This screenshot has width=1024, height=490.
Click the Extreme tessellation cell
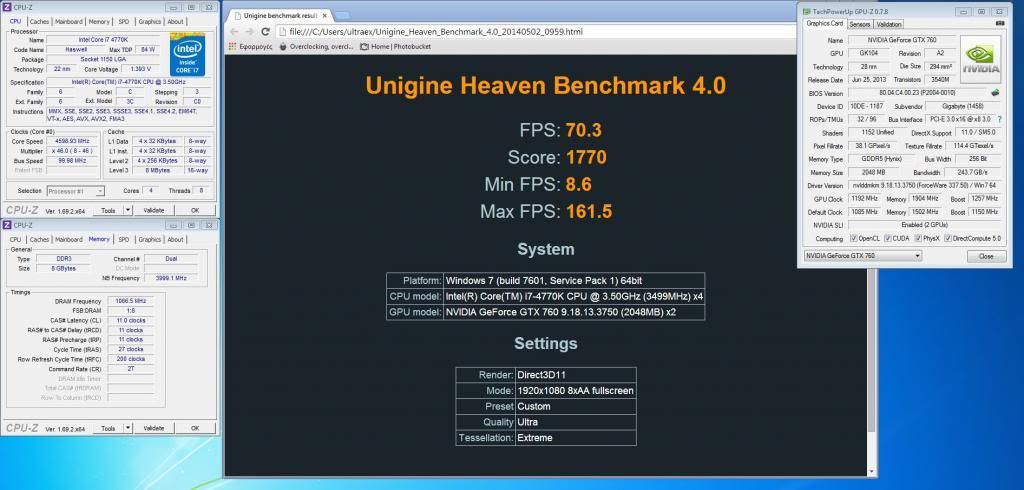[575, 438]
